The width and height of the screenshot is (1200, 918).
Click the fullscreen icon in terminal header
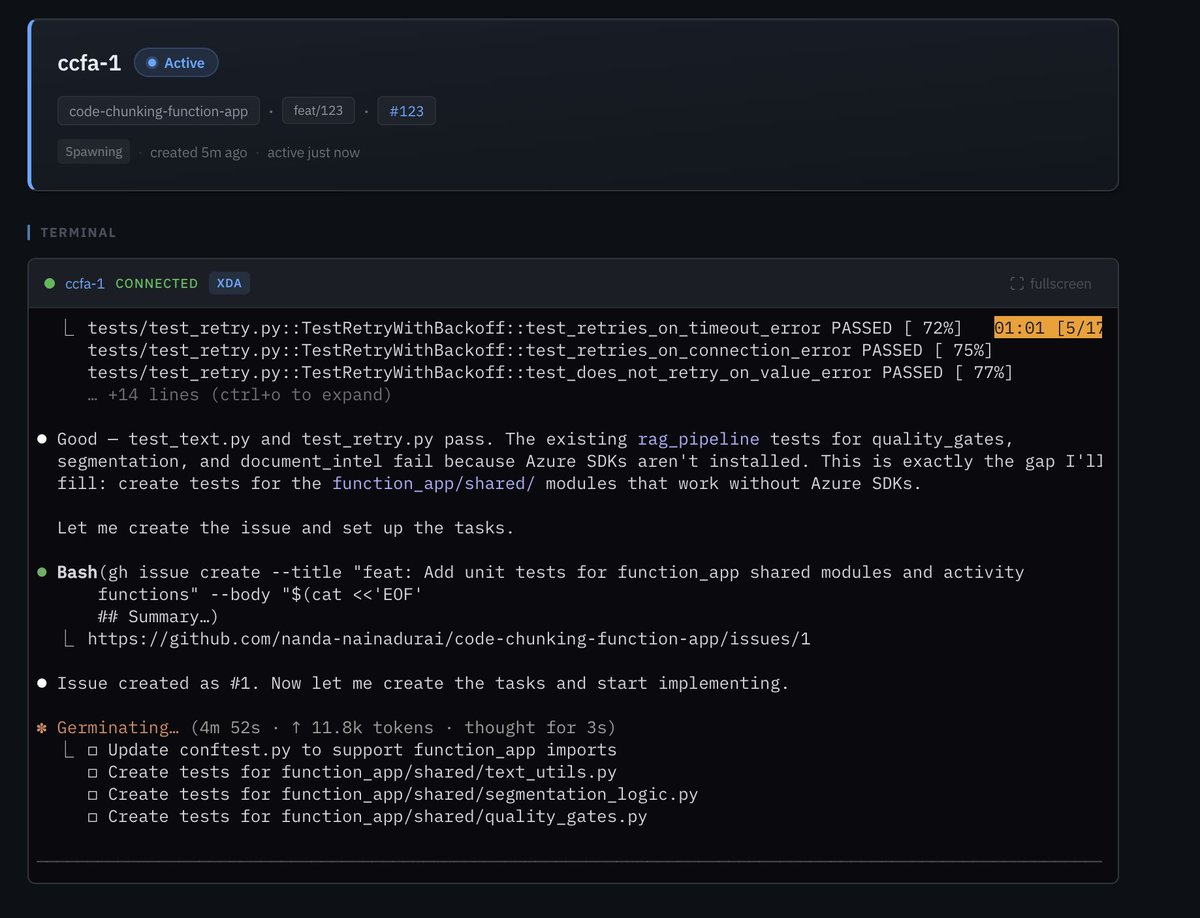(x=1016, y=284)
